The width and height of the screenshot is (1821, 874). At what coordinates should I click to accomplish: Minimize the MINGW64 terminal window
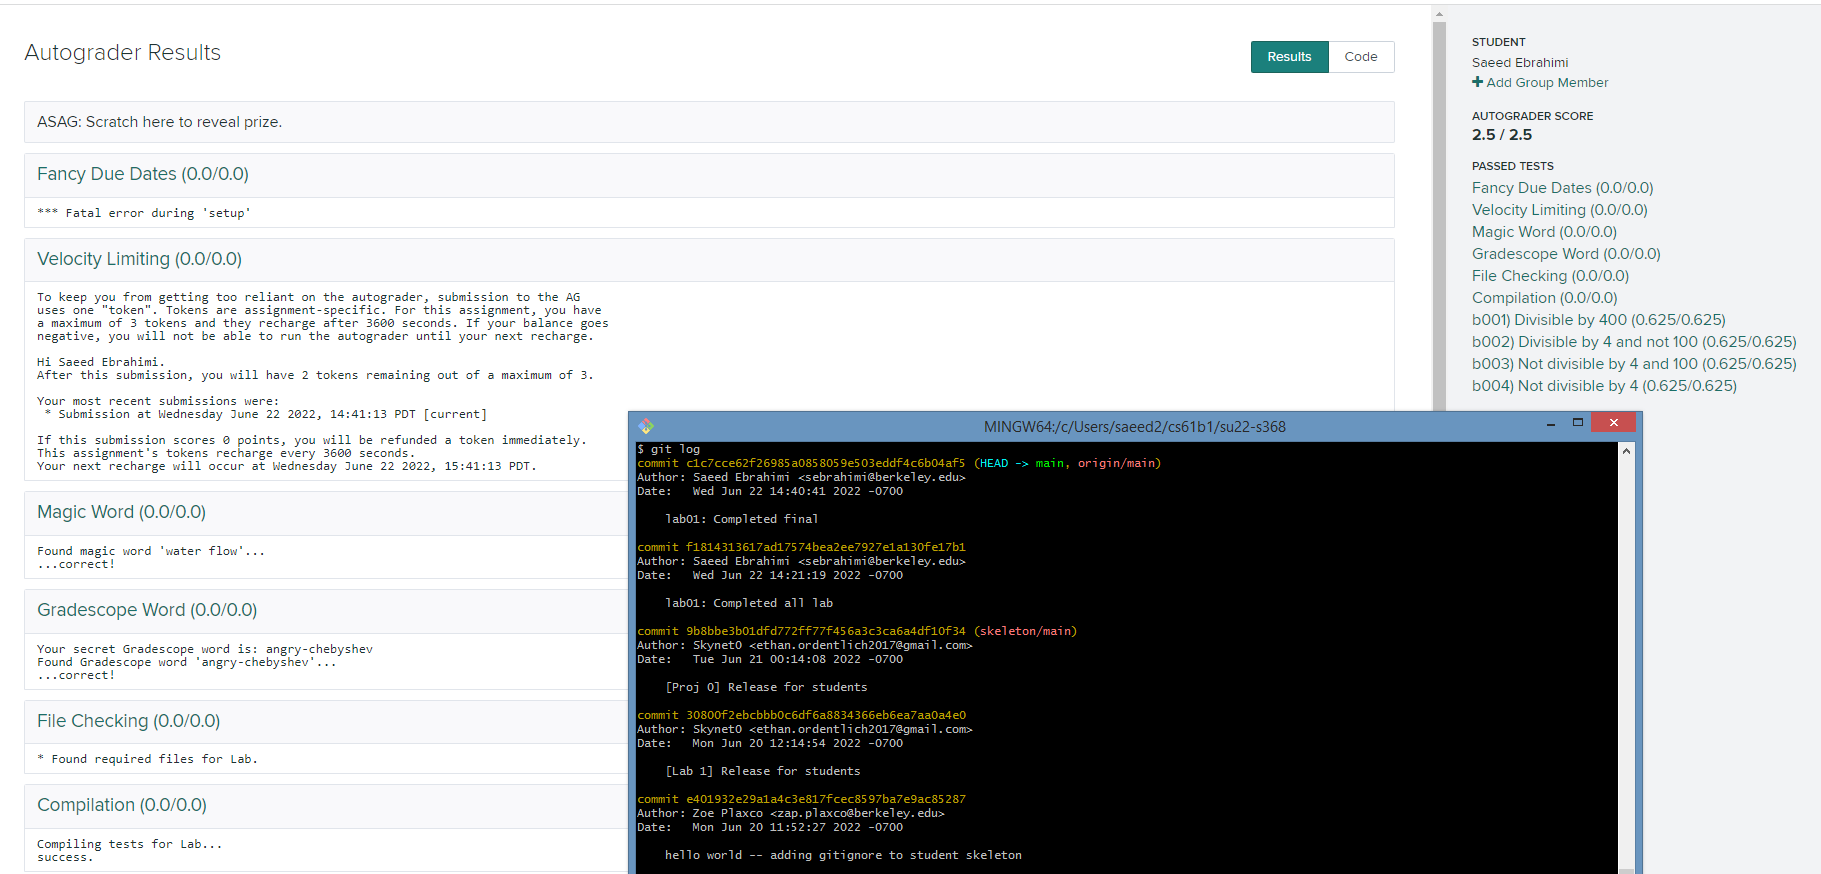(1551, 424)
